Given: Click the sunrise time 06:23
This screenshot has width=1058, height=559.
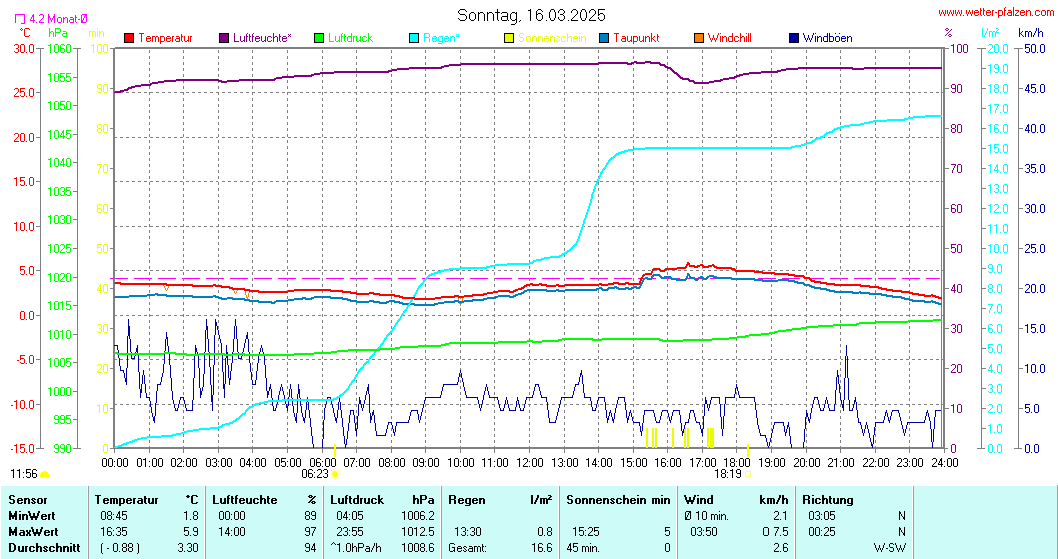Looking at the screenshot, I should (315, 474).
